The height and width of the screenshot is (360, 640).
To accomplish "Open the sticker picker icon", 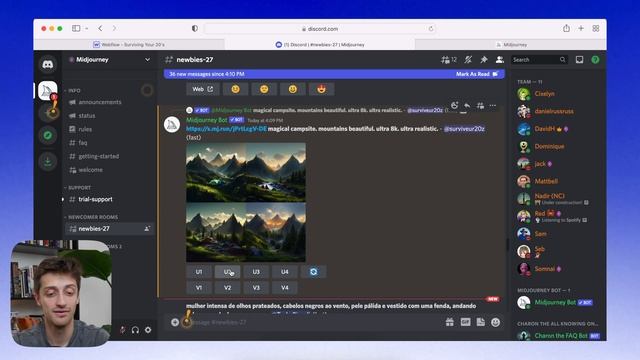I will tap(480, 322).
